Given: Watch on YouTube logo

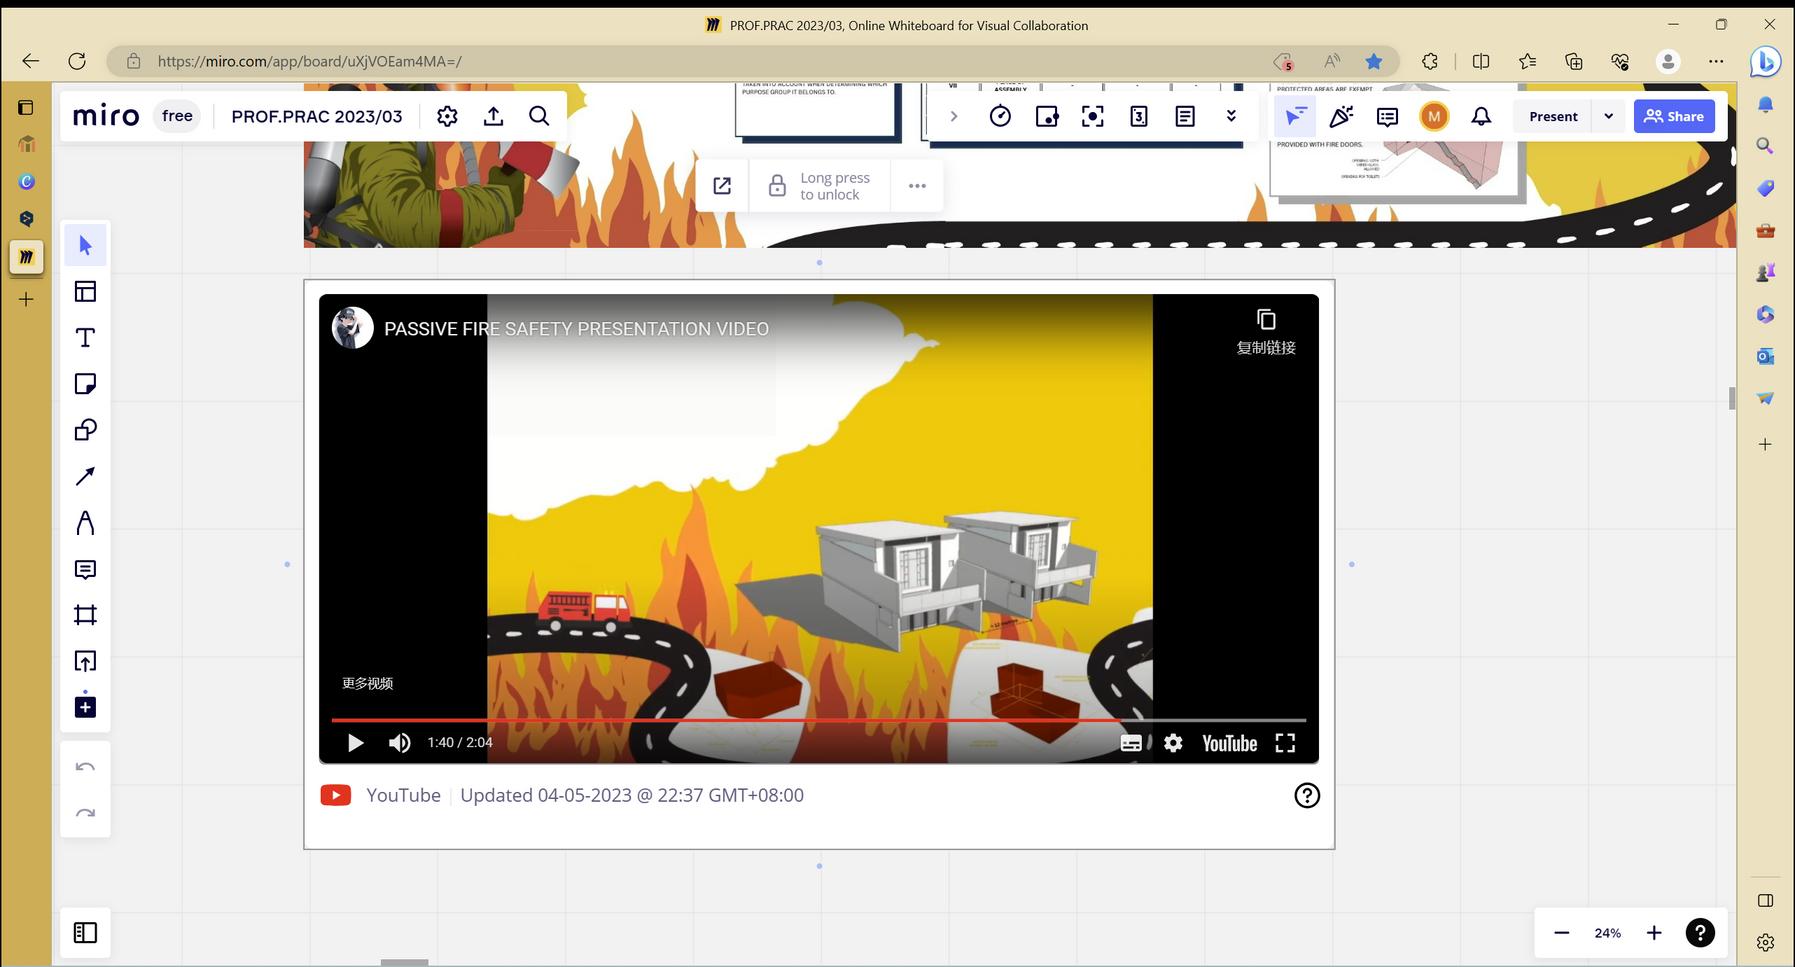Looking at the screenshot, I should click(1229, 743).
